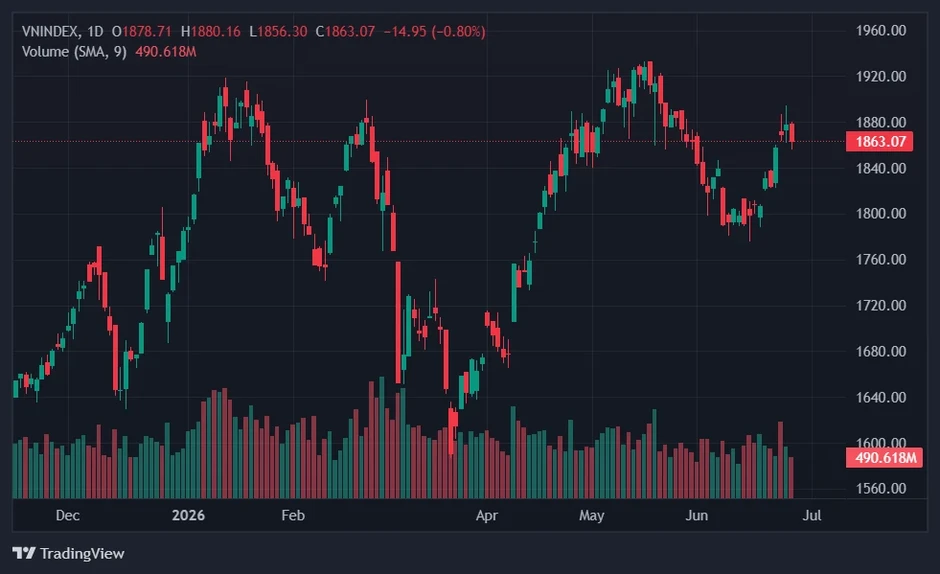Click the Feb time axis label

[293, 515]
